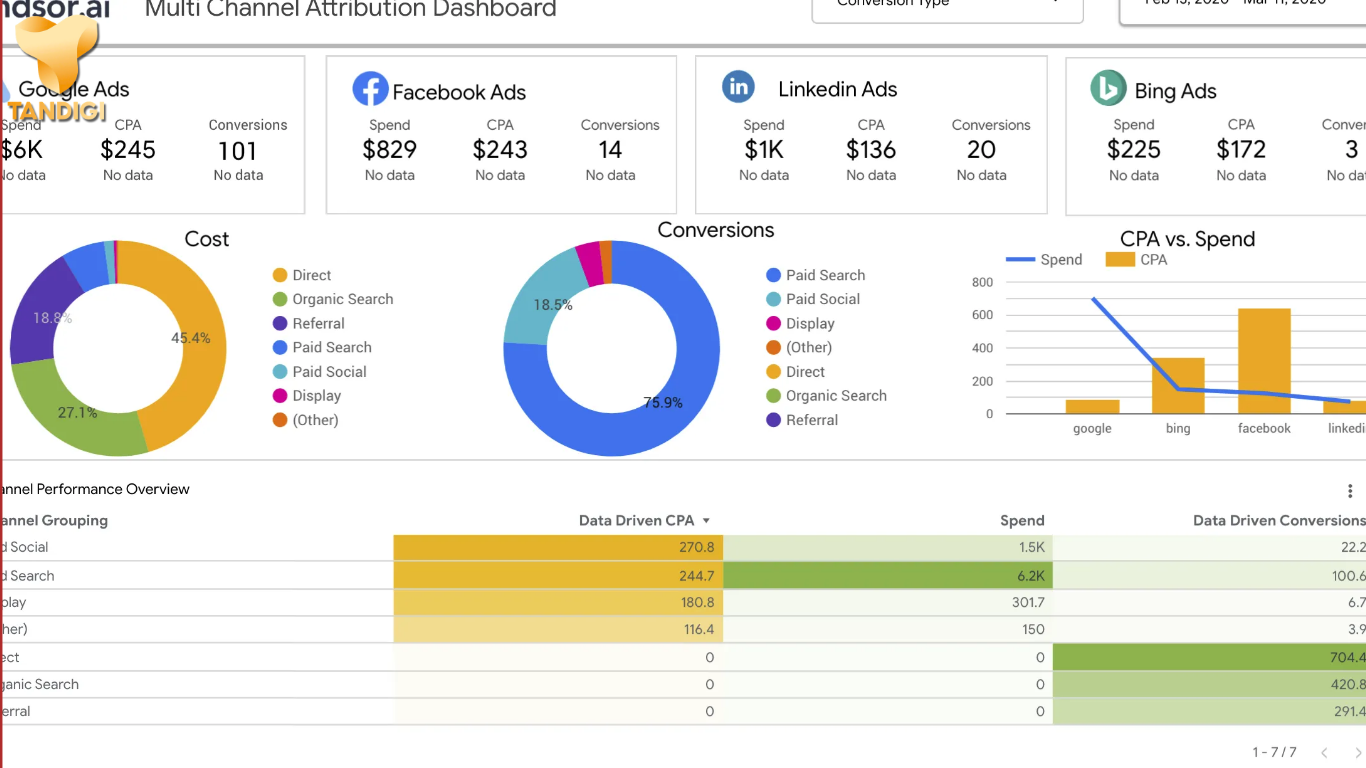The height and width of the screenshot is (768, 1366).
Task: Click the LinkedIn Ads logo icon
Action: (738, 87)
